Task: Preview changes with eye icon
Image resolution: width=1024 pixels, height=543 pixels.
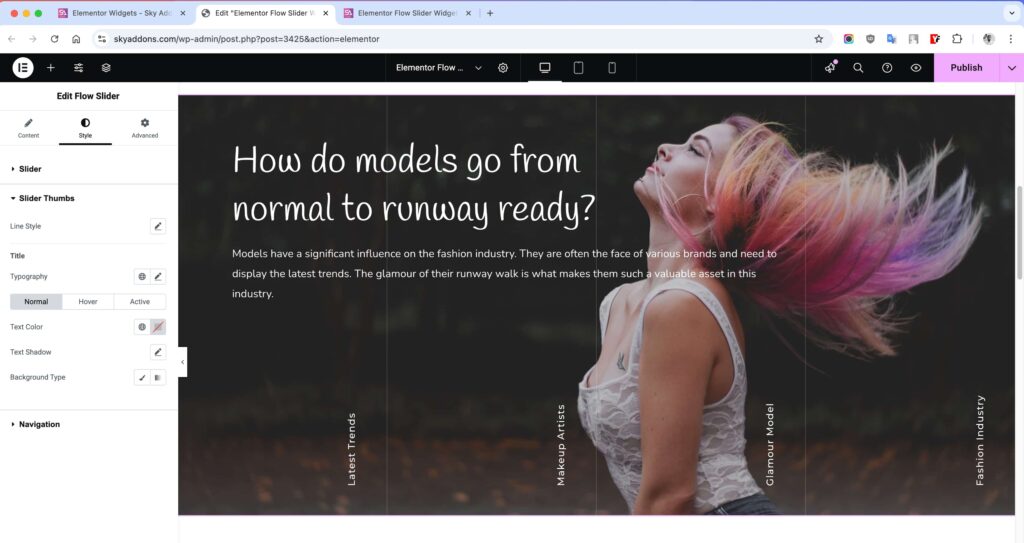Action: click(x=916, y=67)
